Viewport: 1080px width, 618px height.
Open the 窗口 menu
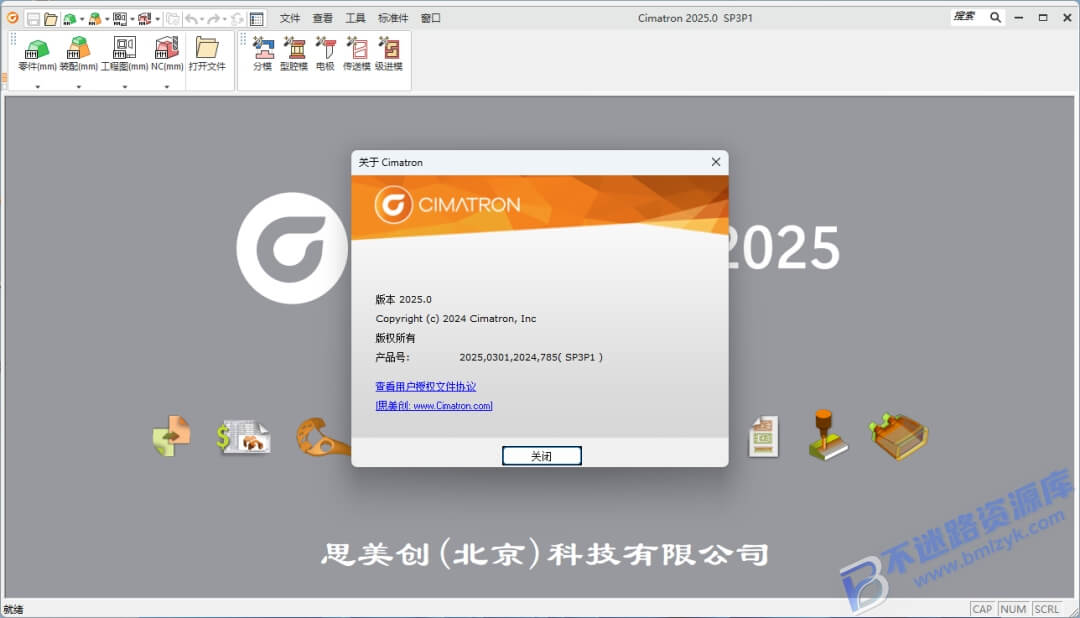(x=430, y=19)
